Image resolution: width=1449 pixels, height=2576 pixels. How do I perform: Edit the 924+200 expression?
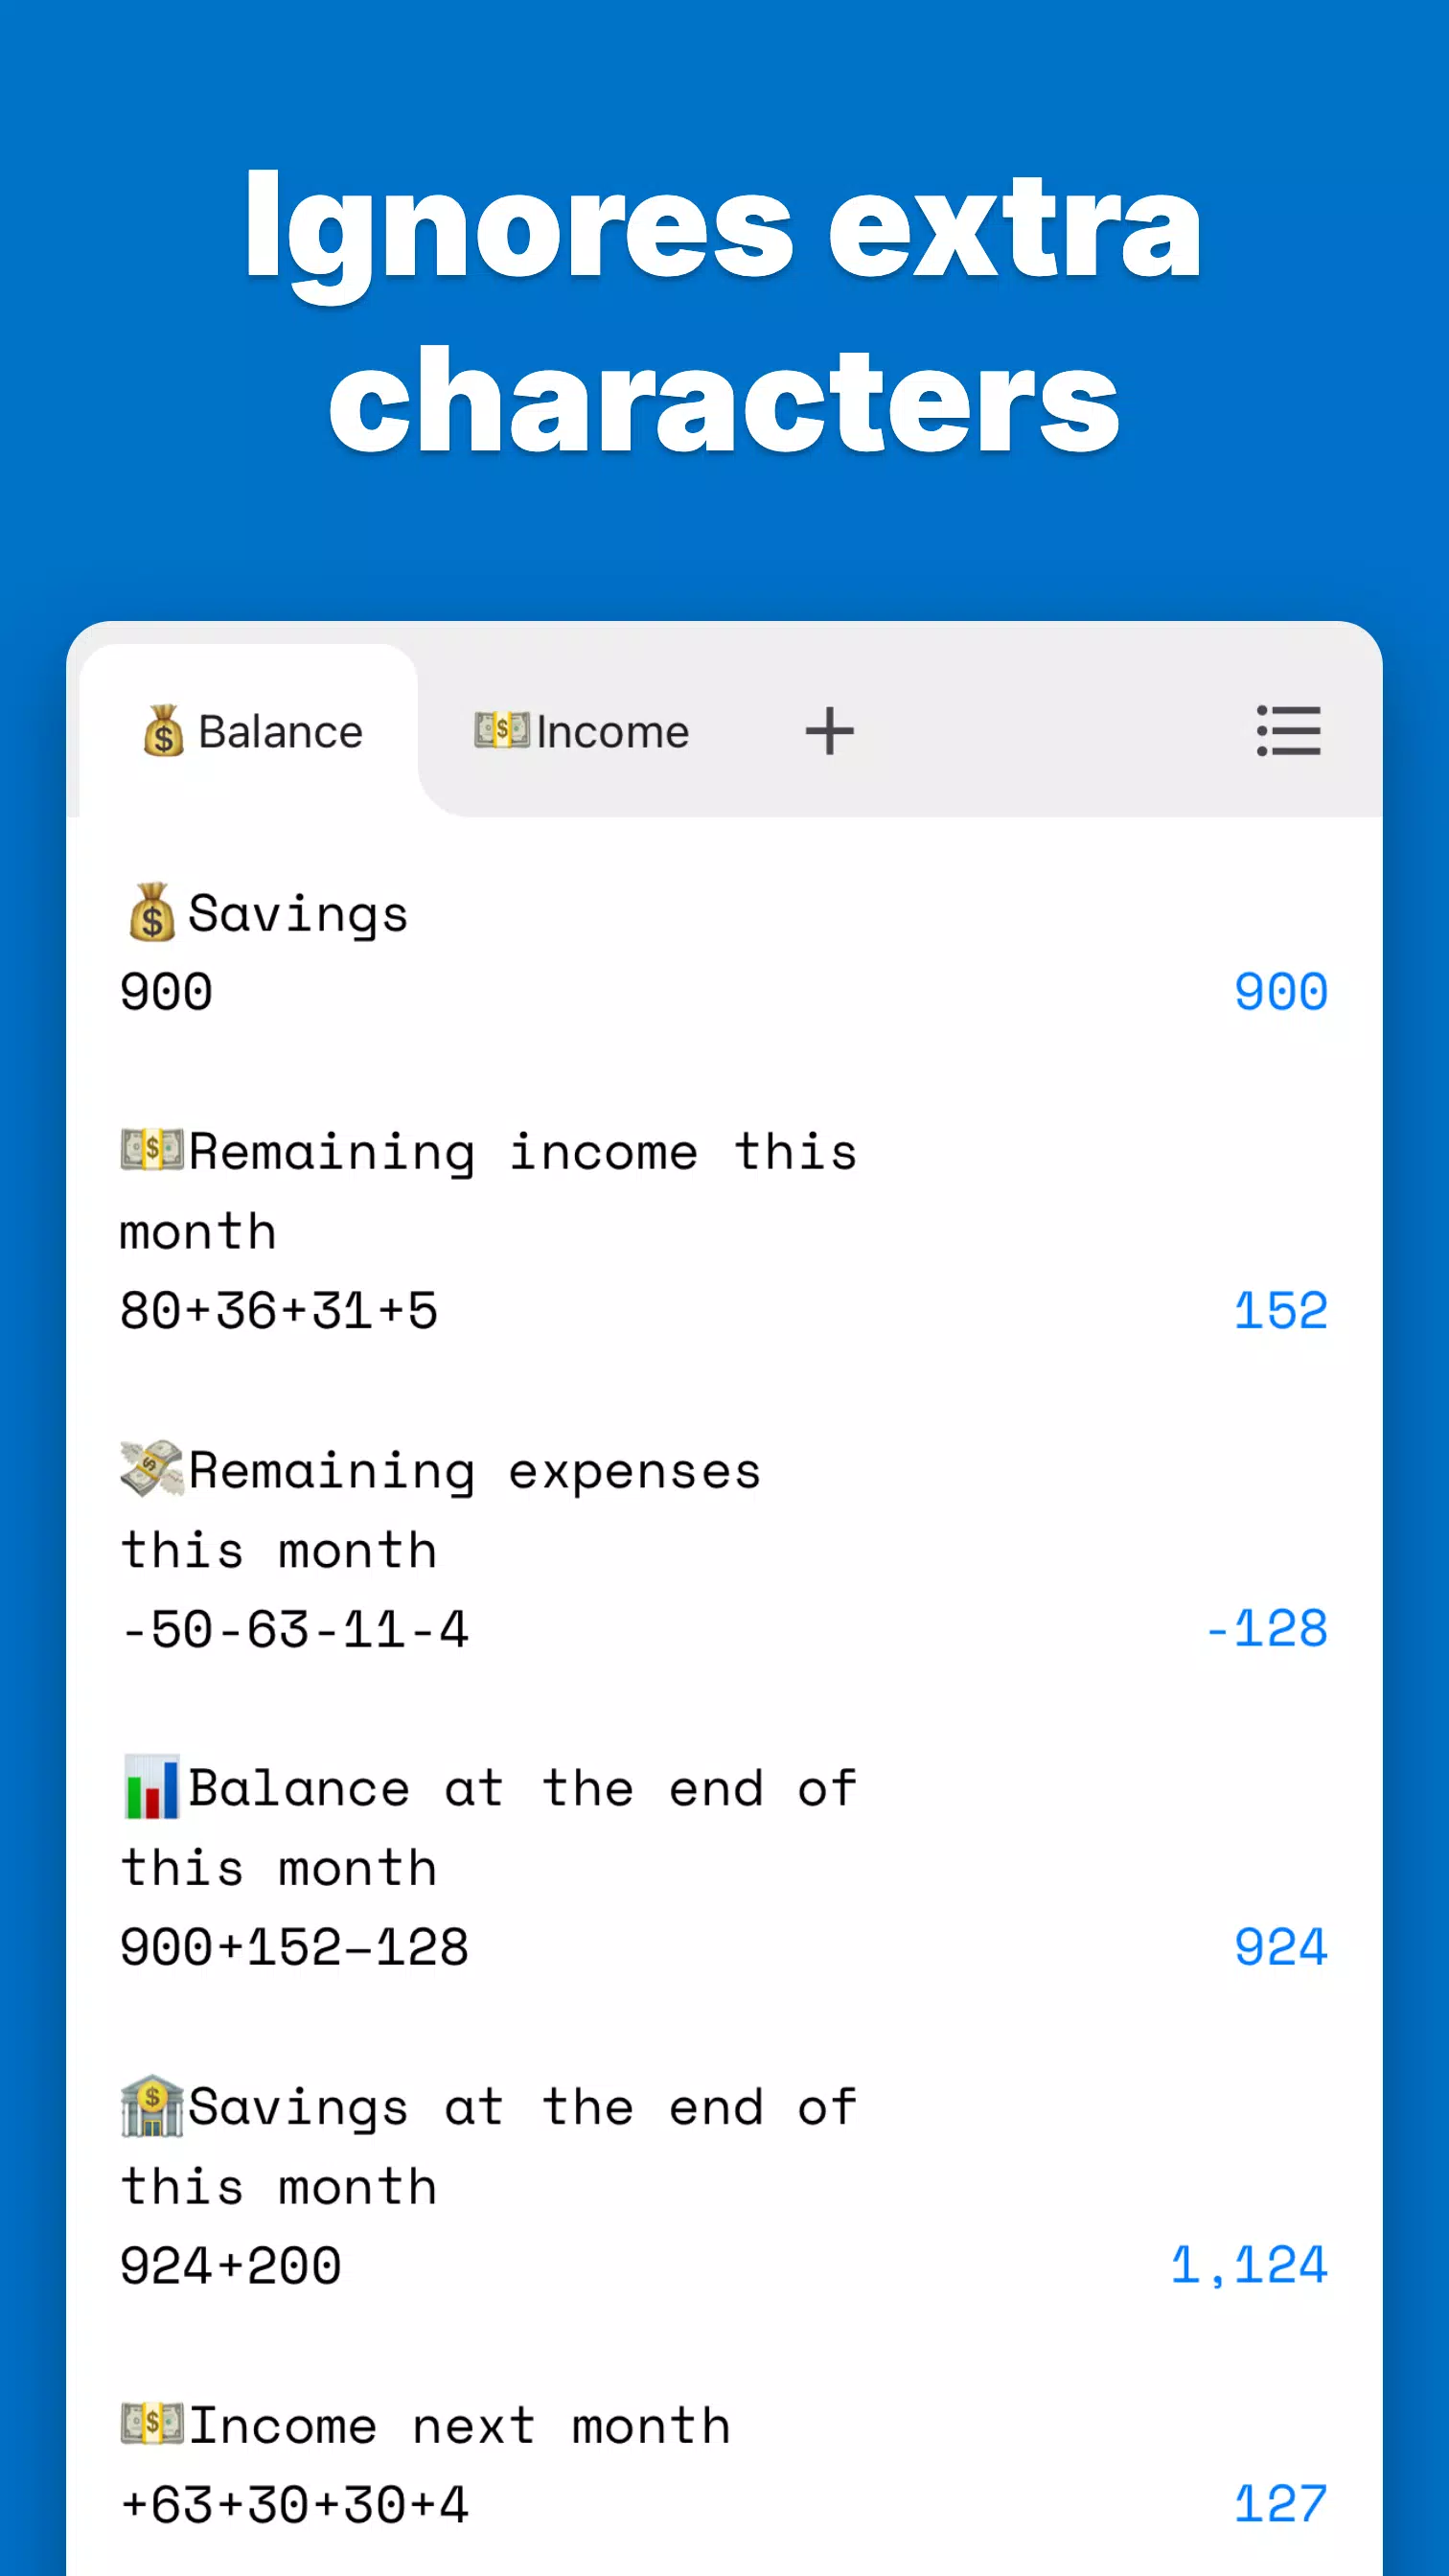pos(231,2265)
